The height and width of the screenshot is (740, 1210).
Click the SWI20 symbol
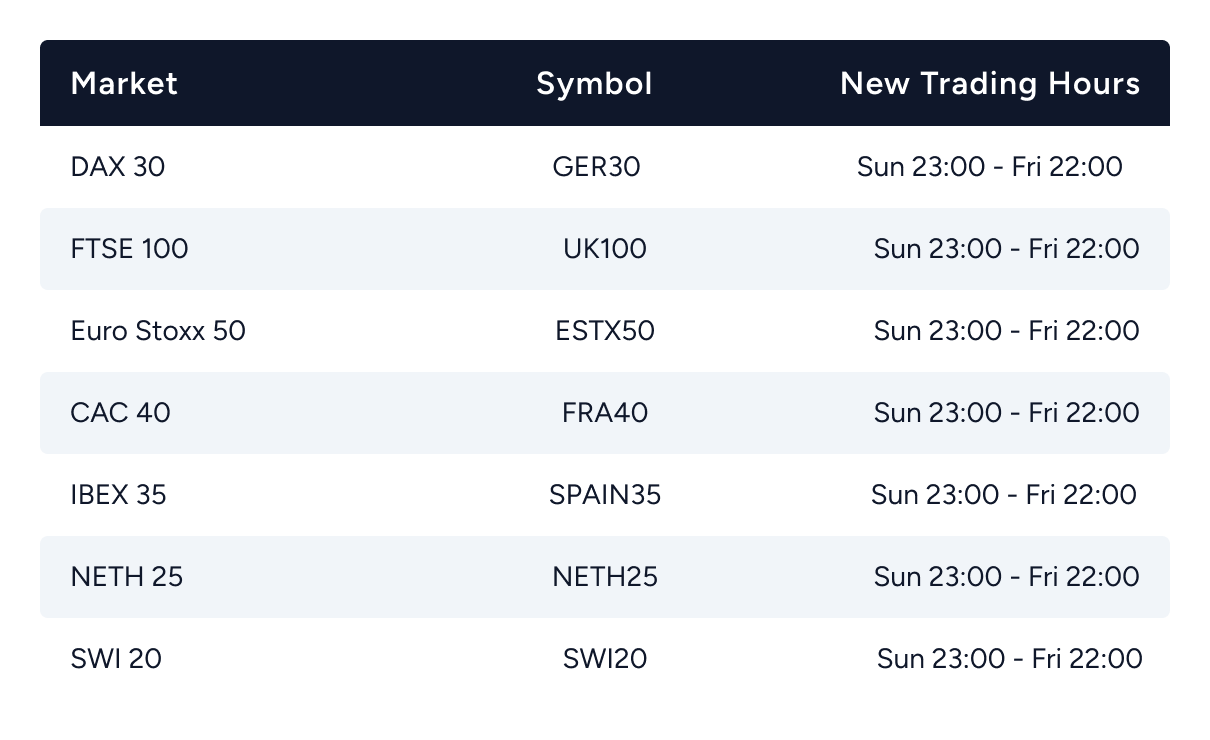605,658
